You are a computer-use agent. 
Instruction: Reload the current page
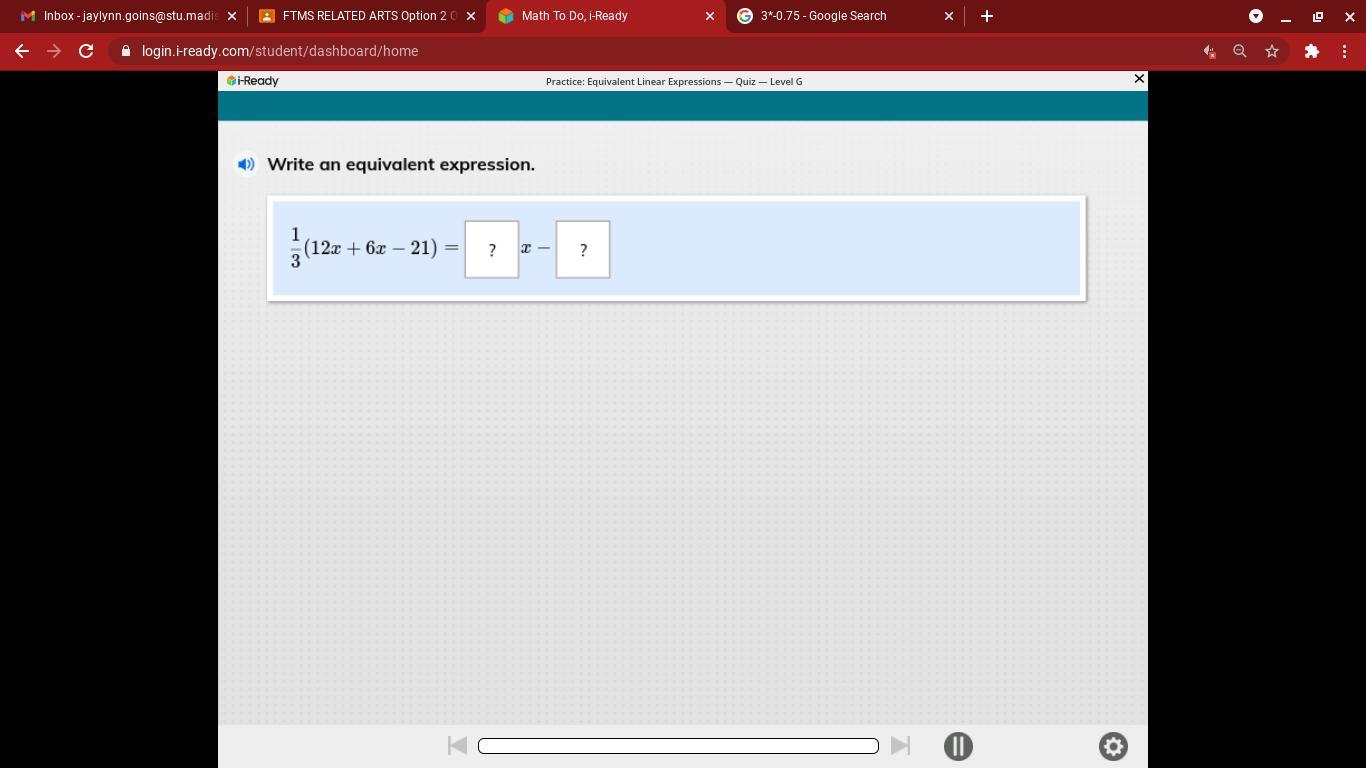pyautogui.click(x=86, y=51)
